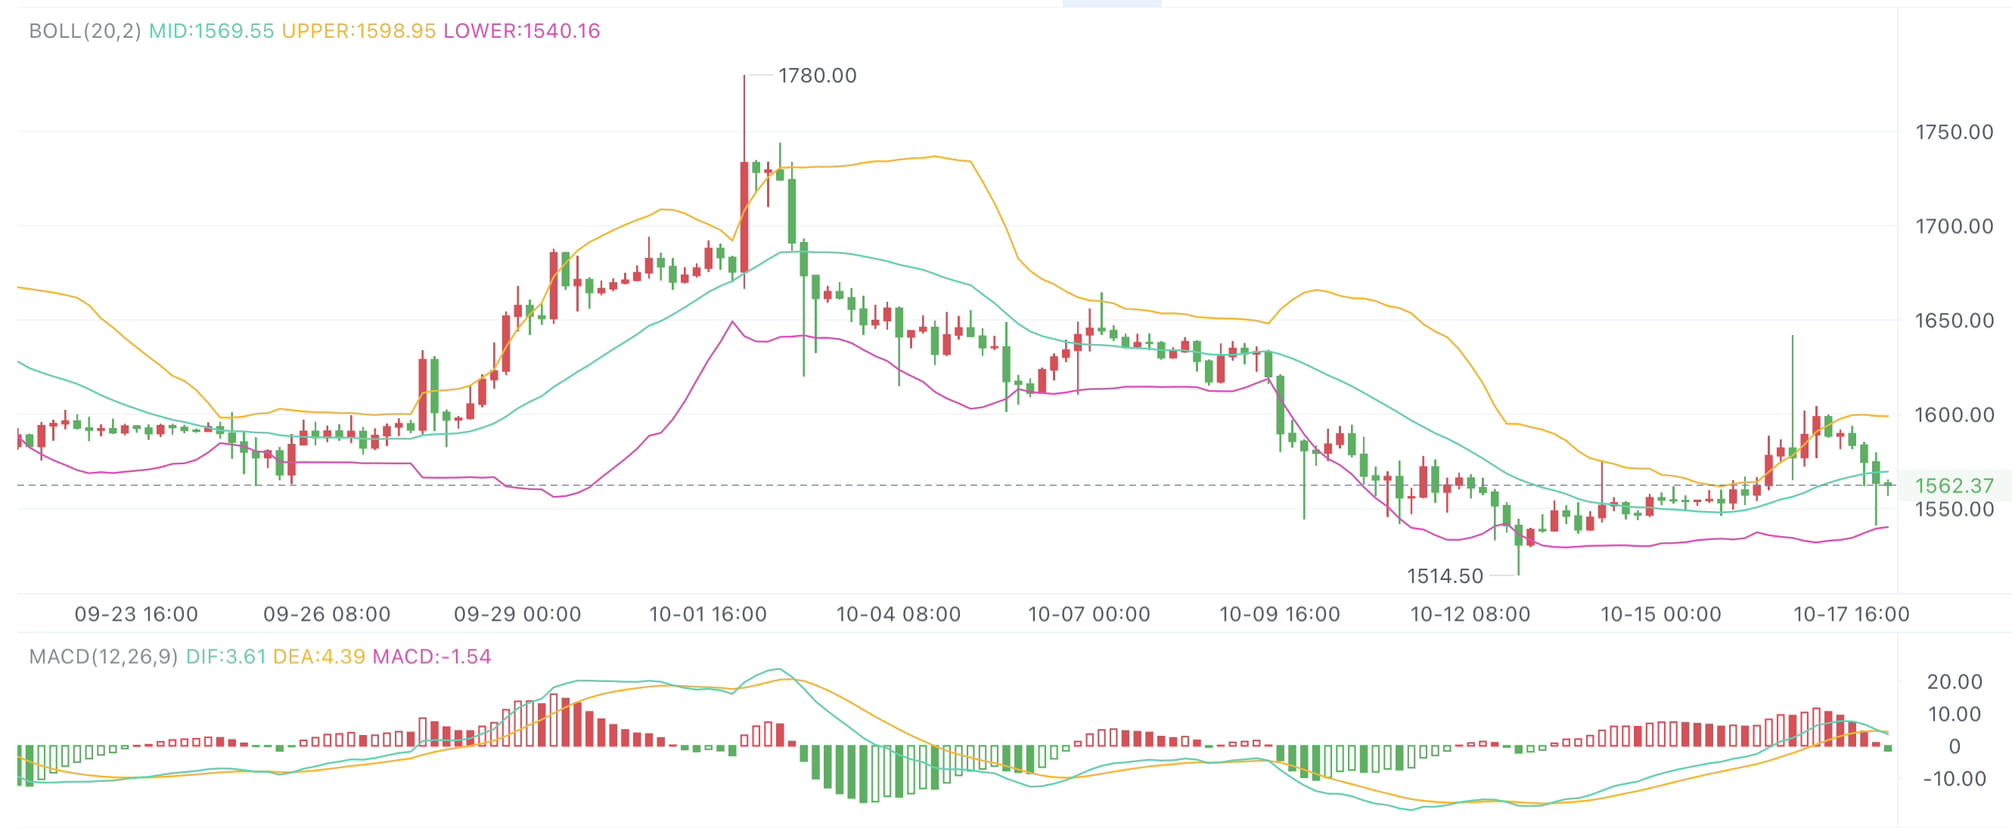Click the -10.00 MACD axis label
2012x828 pixels.
(x=1954, y=779)
